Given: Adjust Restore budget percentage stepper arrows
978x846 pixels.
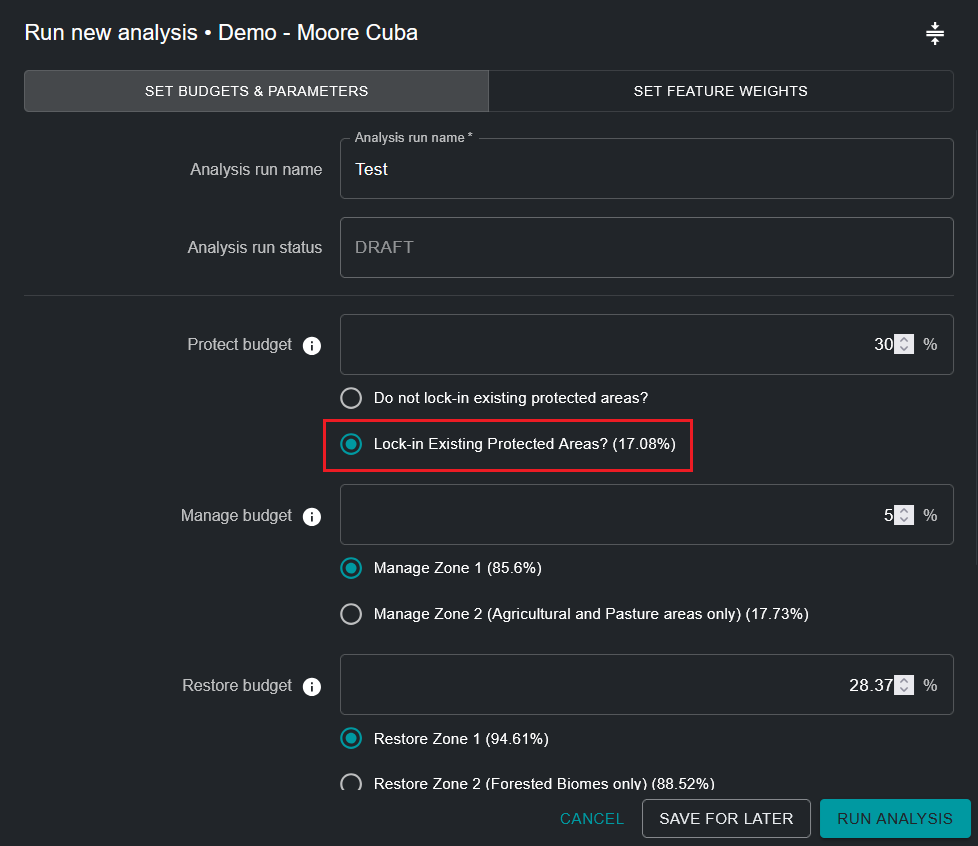Looking at the screenshot, I should (904, 685).
